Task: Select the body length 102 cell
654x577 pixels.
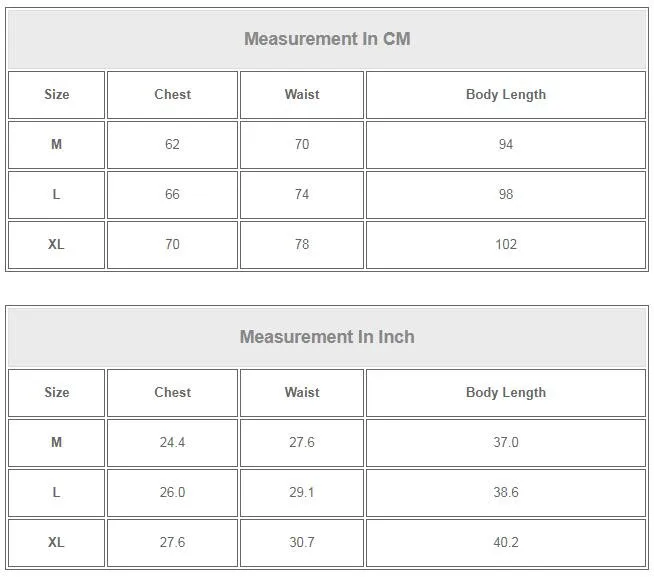Action: 506,245
